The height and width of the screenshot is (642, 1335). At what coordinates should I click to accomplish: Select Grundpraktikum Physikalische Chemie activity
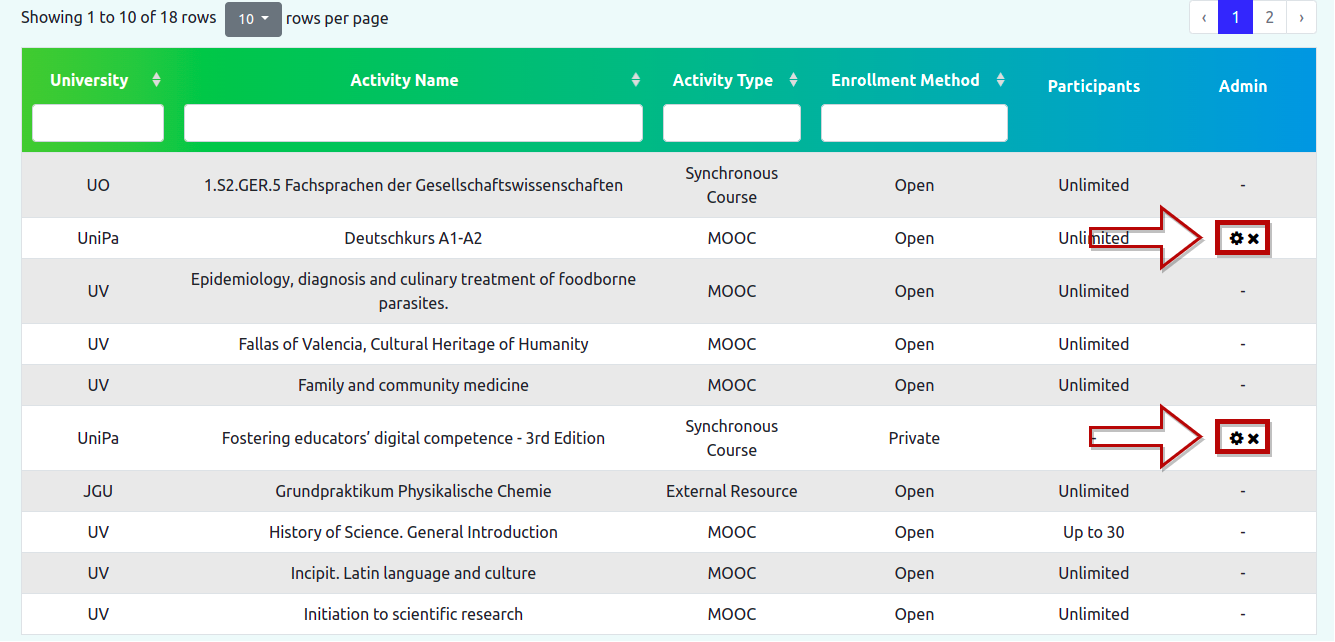click(413, 491)
